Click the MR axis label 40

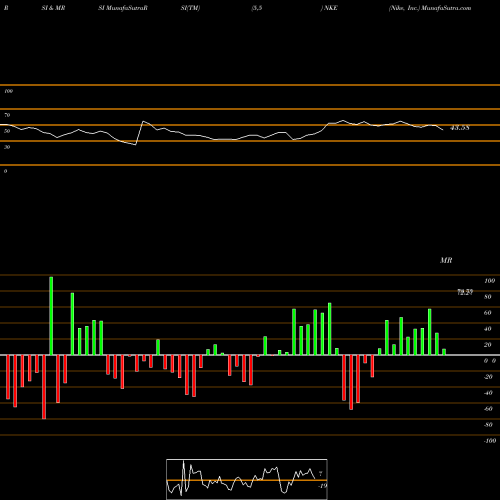pyautogui.click(x=487, y=329)
